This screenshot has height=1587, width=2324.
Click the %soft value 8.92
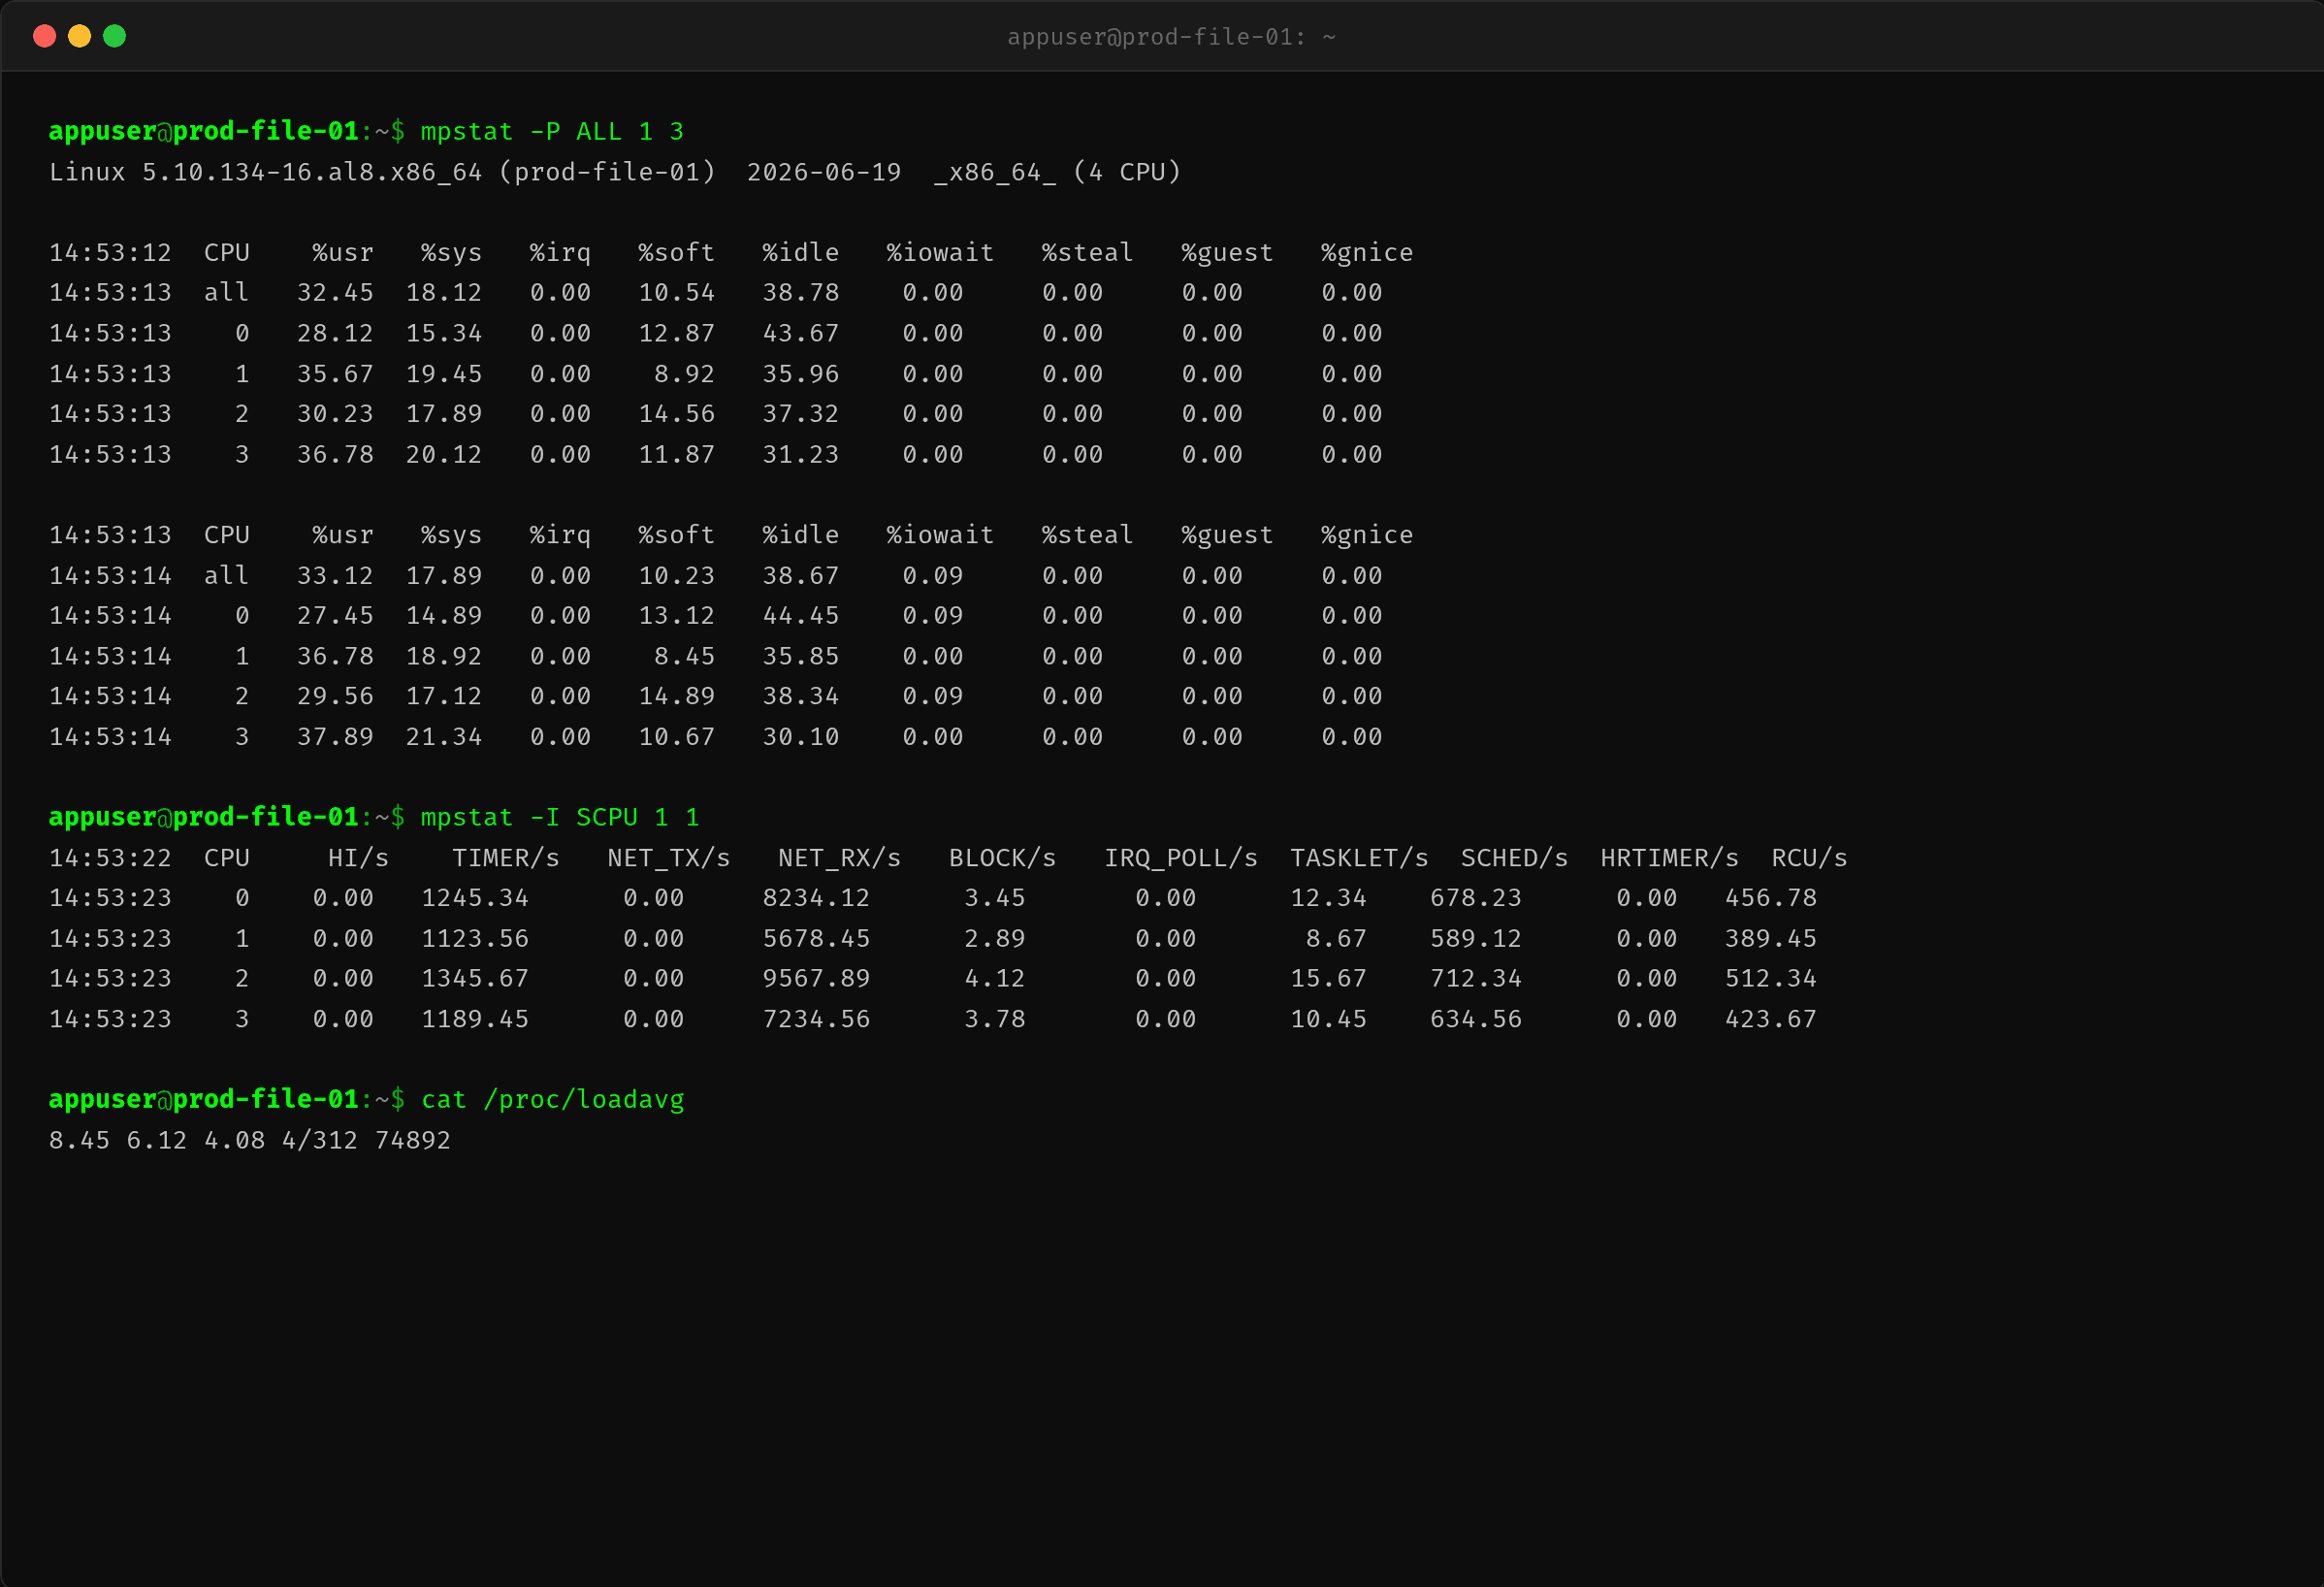(684, 374)
